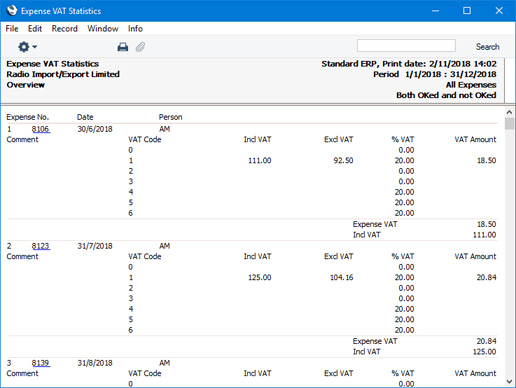Click inside the search text field

[x=406, y=46]
